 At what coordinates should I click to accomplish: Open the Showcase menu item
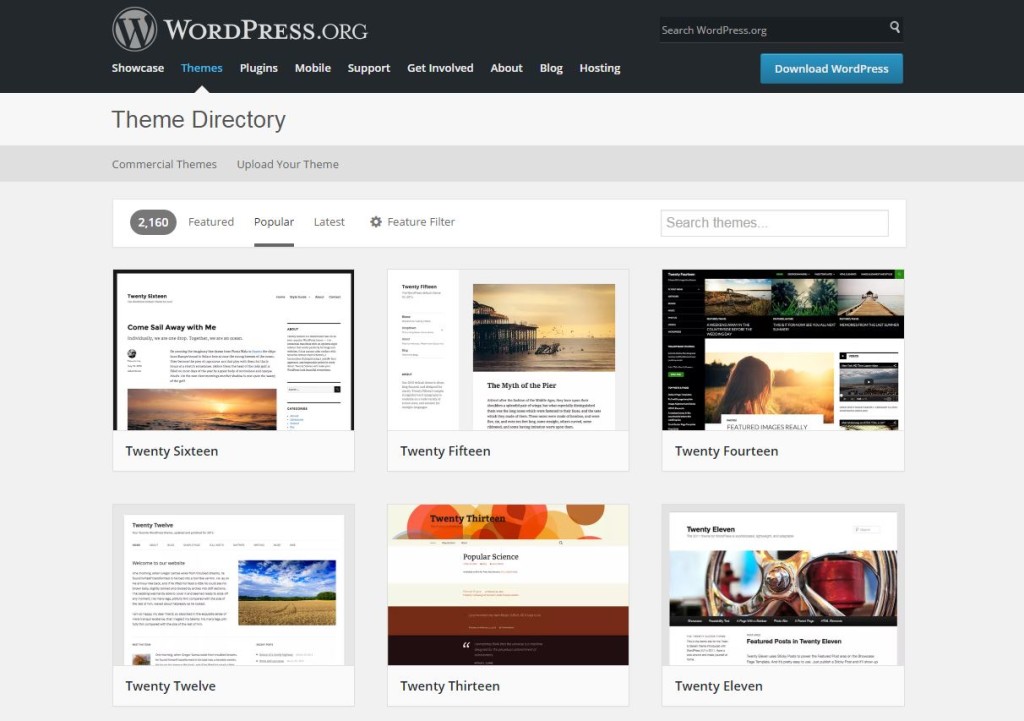point(138,68)
